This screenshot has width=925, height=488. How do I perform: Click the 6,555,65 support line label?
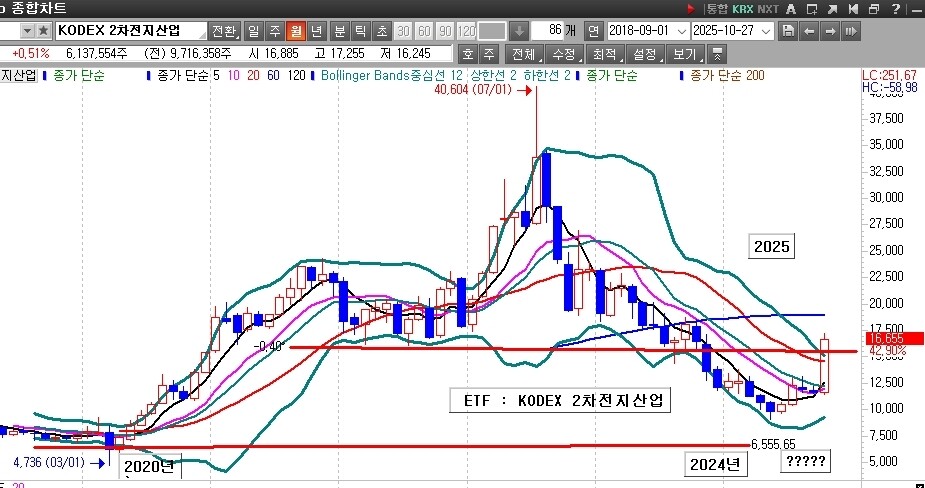pyautogui.click(x=773, y=444)
